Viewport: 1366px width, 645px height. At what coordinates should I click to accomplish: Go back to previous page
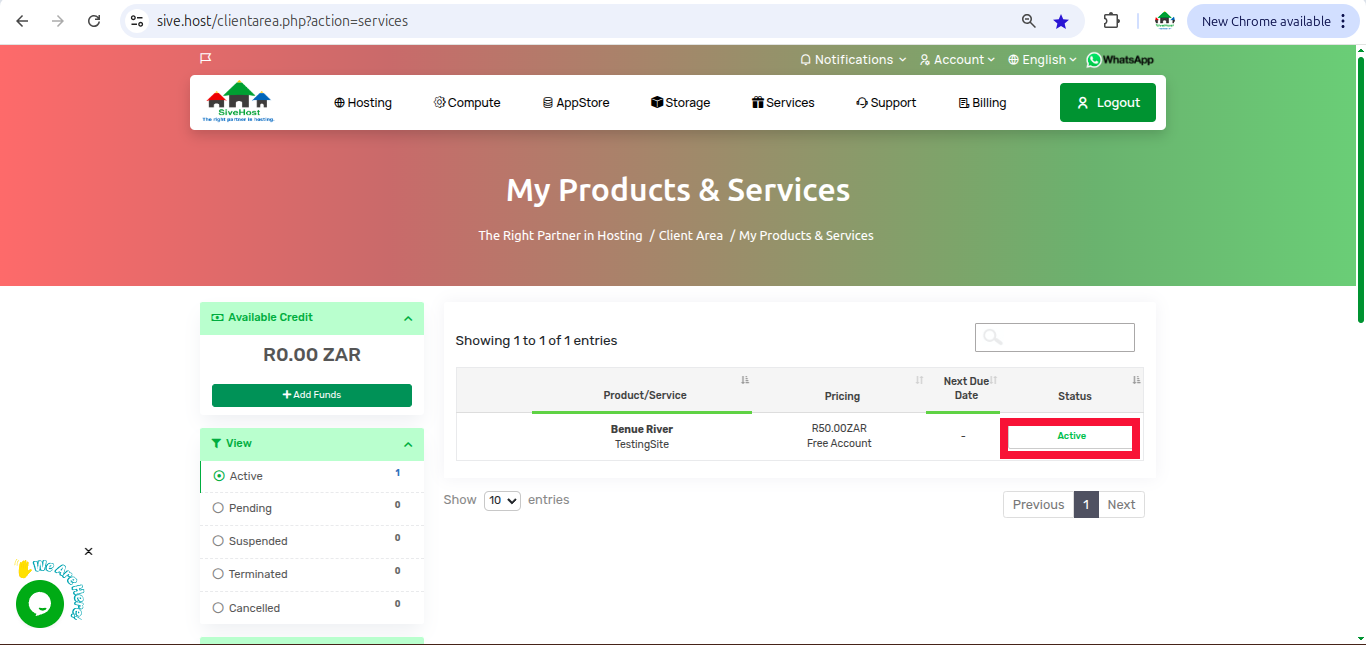[x=22, y=21]
